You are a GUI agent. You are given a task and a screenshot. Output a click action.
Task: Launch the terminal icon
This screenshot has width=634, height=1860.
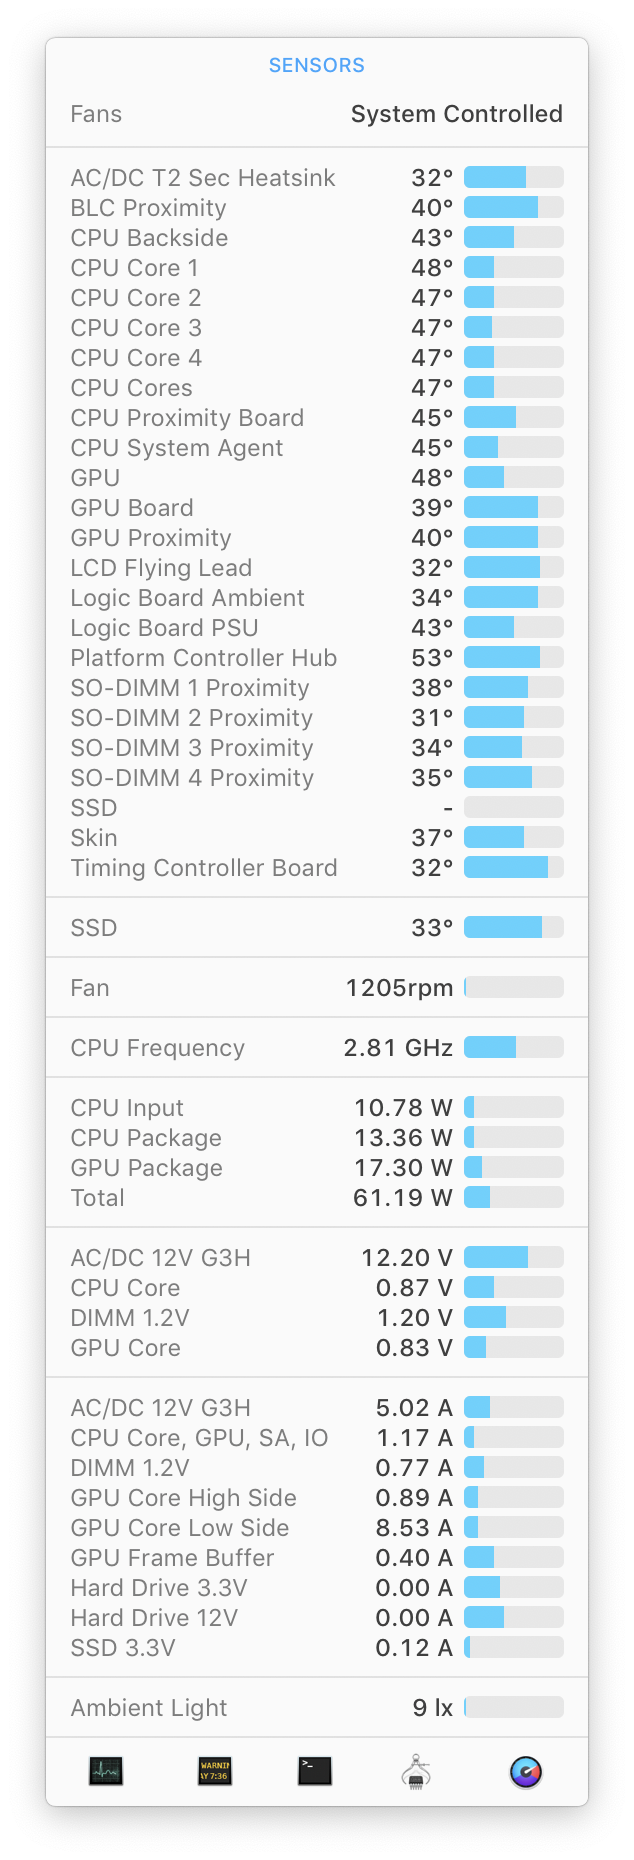pos(314,1771)
